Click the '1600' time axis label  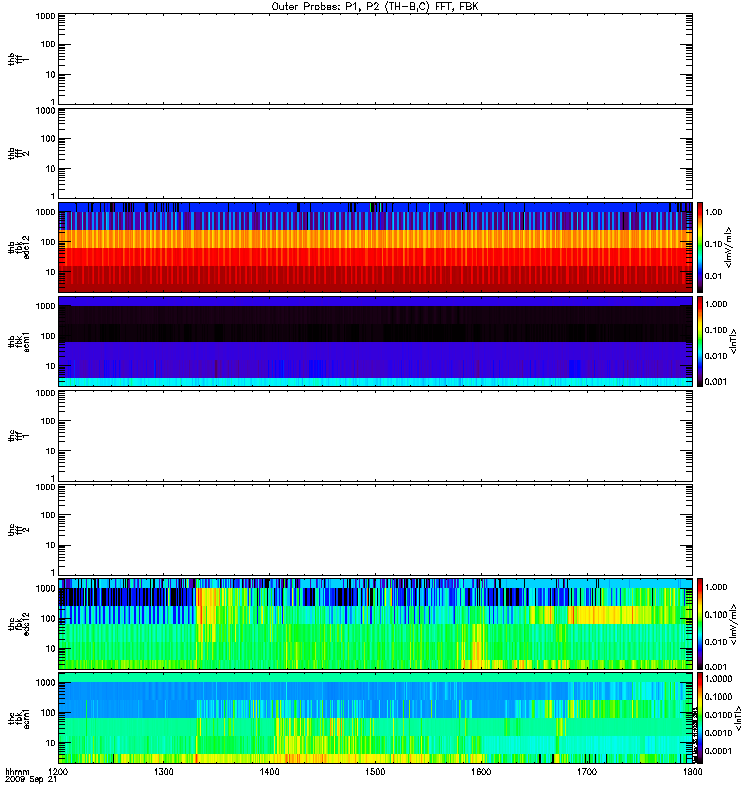coord(481,771)
